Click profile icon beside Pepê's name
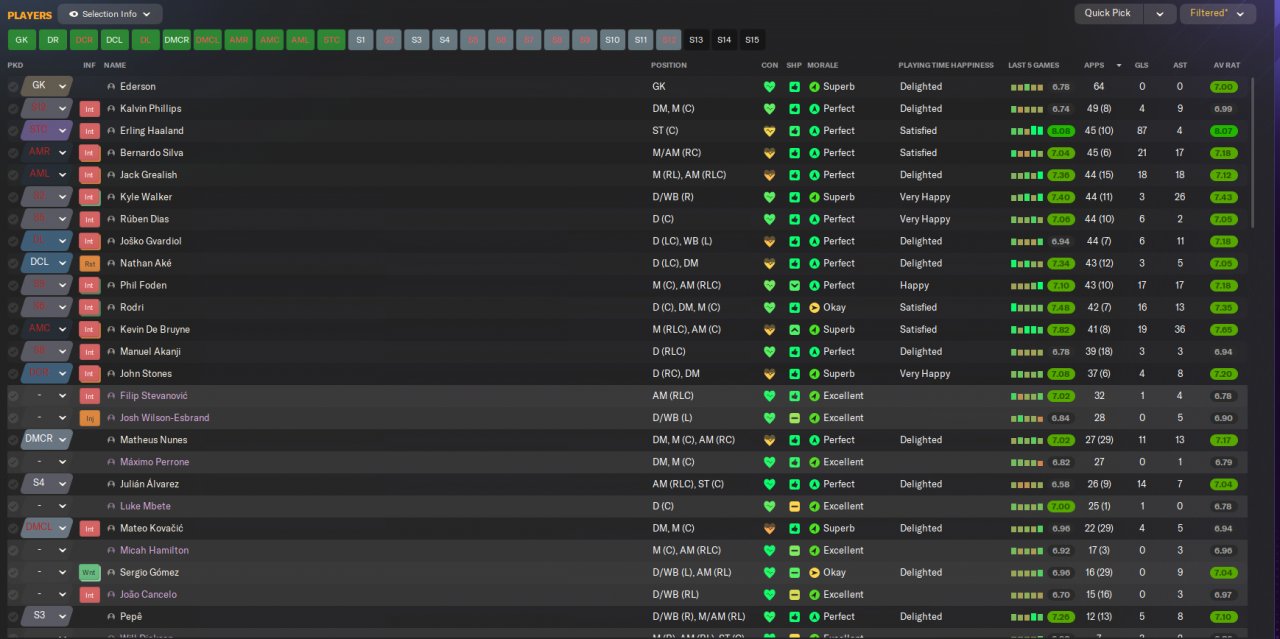The height and width of the screenshot is (639, 1280). [111, 617]
